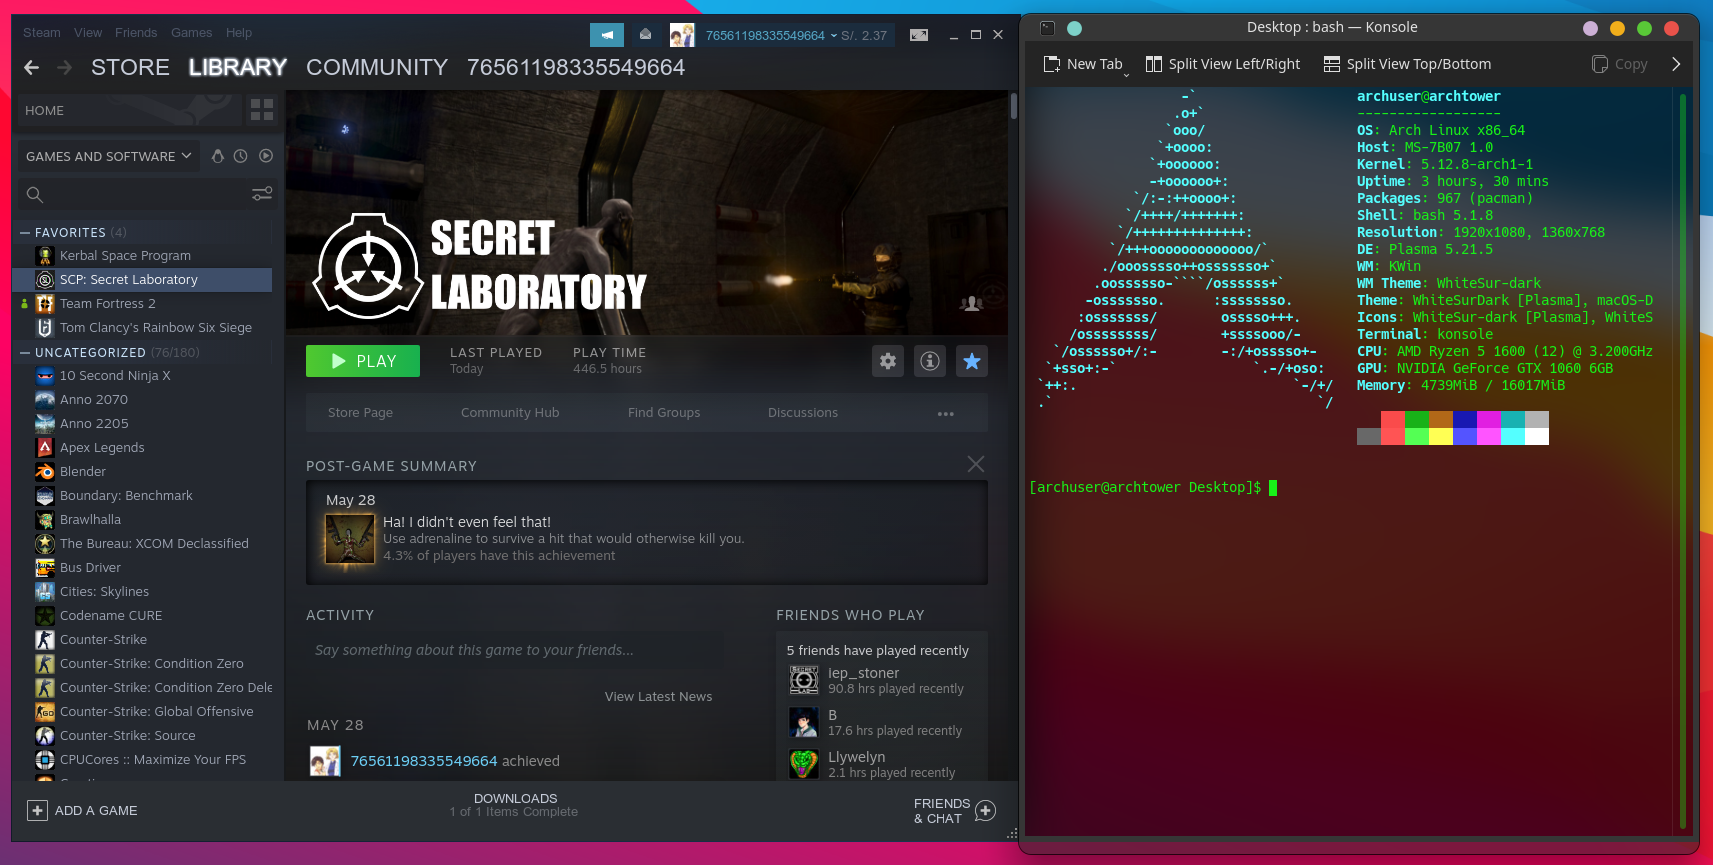Go back with the Steam back arrow
1713x865 pixels.
[32, 67]
